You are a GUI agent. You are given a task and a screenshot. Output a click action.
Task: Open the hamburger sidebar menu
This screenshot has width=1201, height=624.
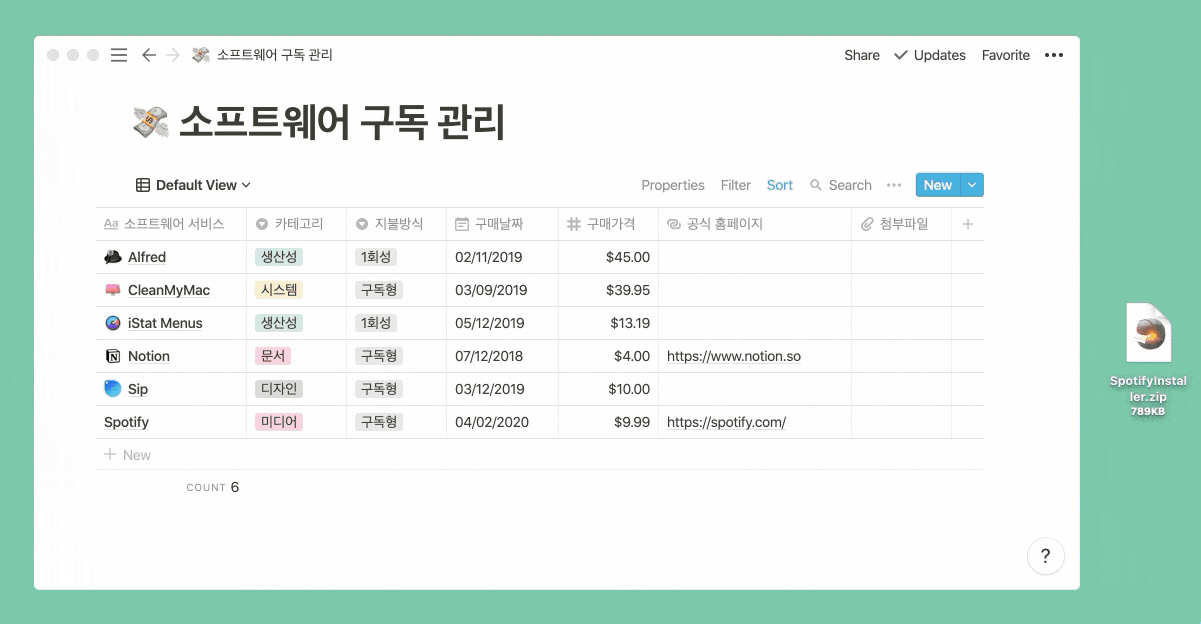tap(119, 55)
